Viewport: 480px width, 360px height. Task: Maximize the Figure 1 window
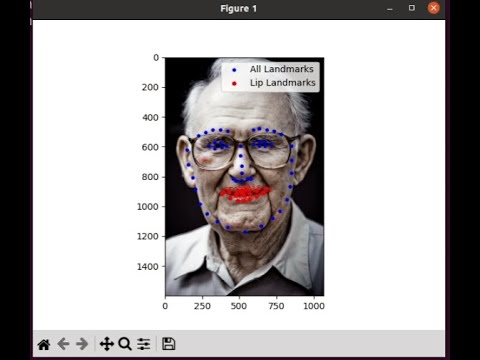[x=412, y=8]
